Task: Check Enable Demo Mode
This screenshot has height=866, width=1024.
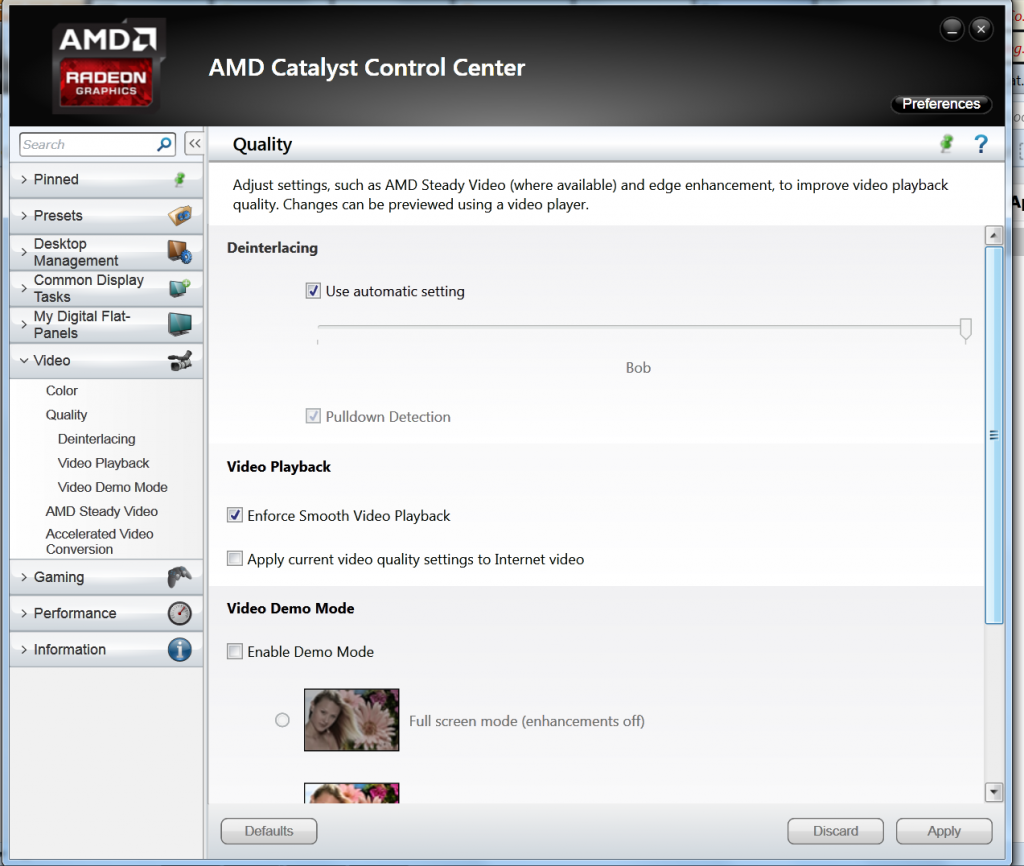Action: coord(235,651)
